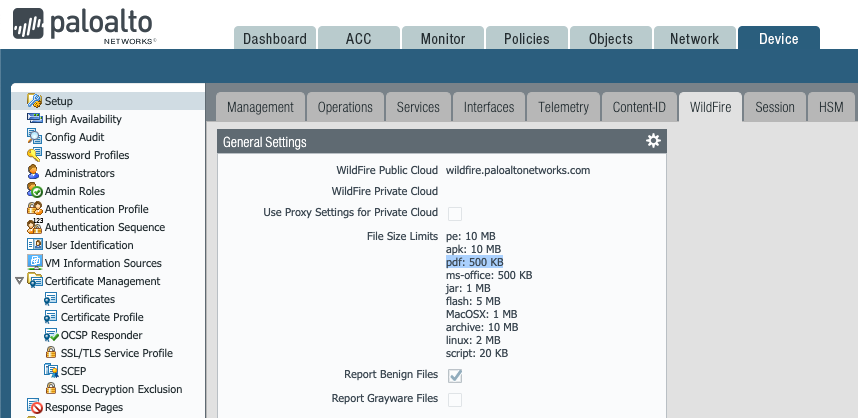Click the Password Profiles icon
Image resolution: width=858 pixels, height=418 pixels.
point(34,155)
